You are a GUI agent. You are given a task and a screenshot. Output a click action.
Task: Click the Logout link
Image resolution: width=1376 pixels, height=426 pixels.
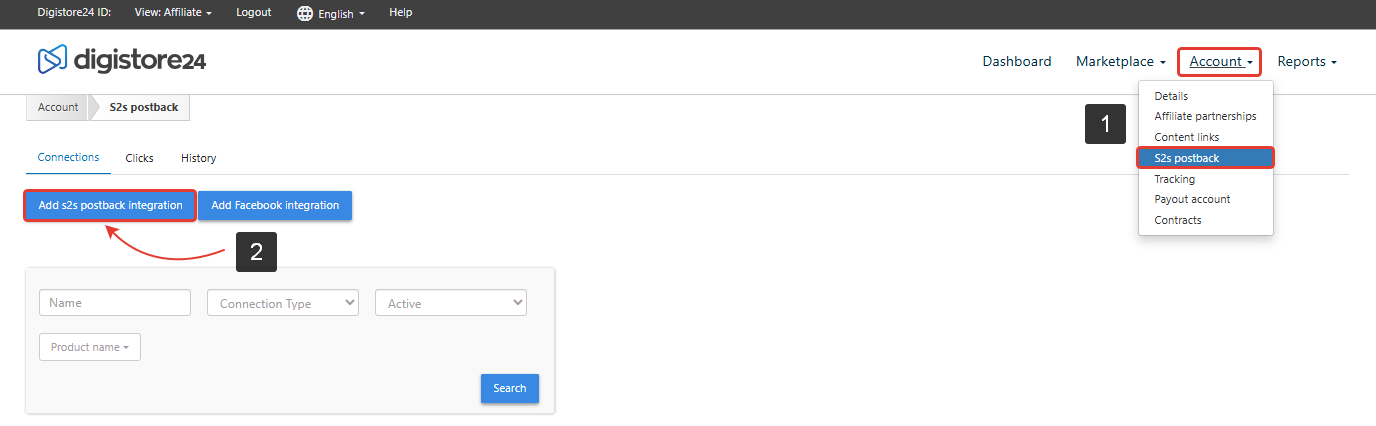tap(253, 13)
